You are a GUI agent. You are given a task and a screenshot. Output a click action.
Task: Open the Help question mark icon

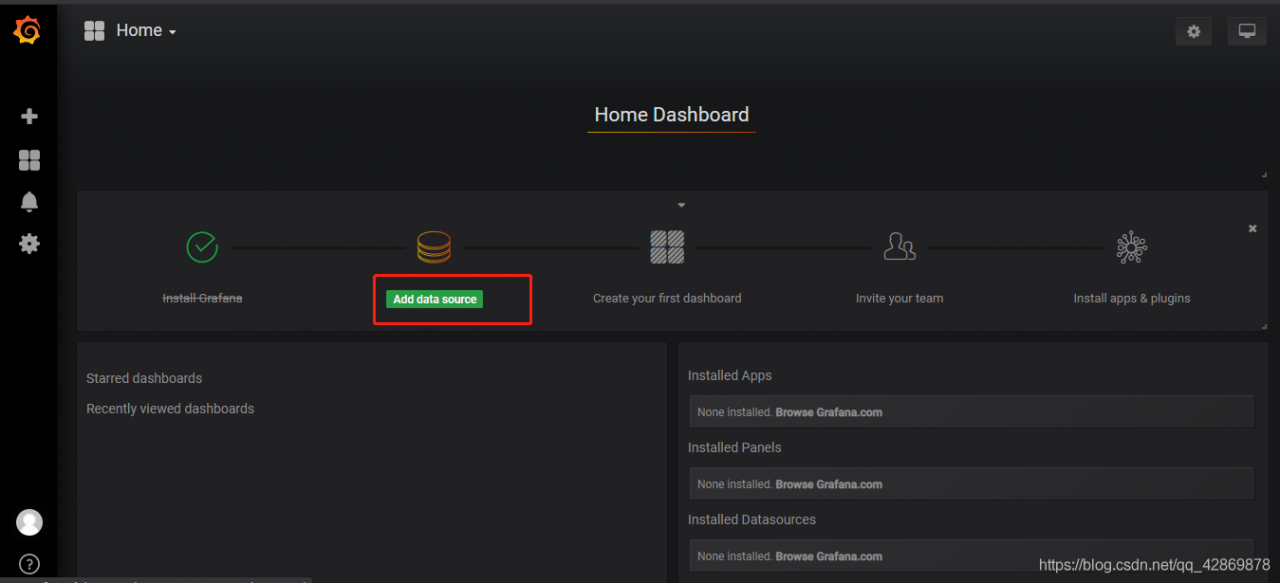click(29, 564)
